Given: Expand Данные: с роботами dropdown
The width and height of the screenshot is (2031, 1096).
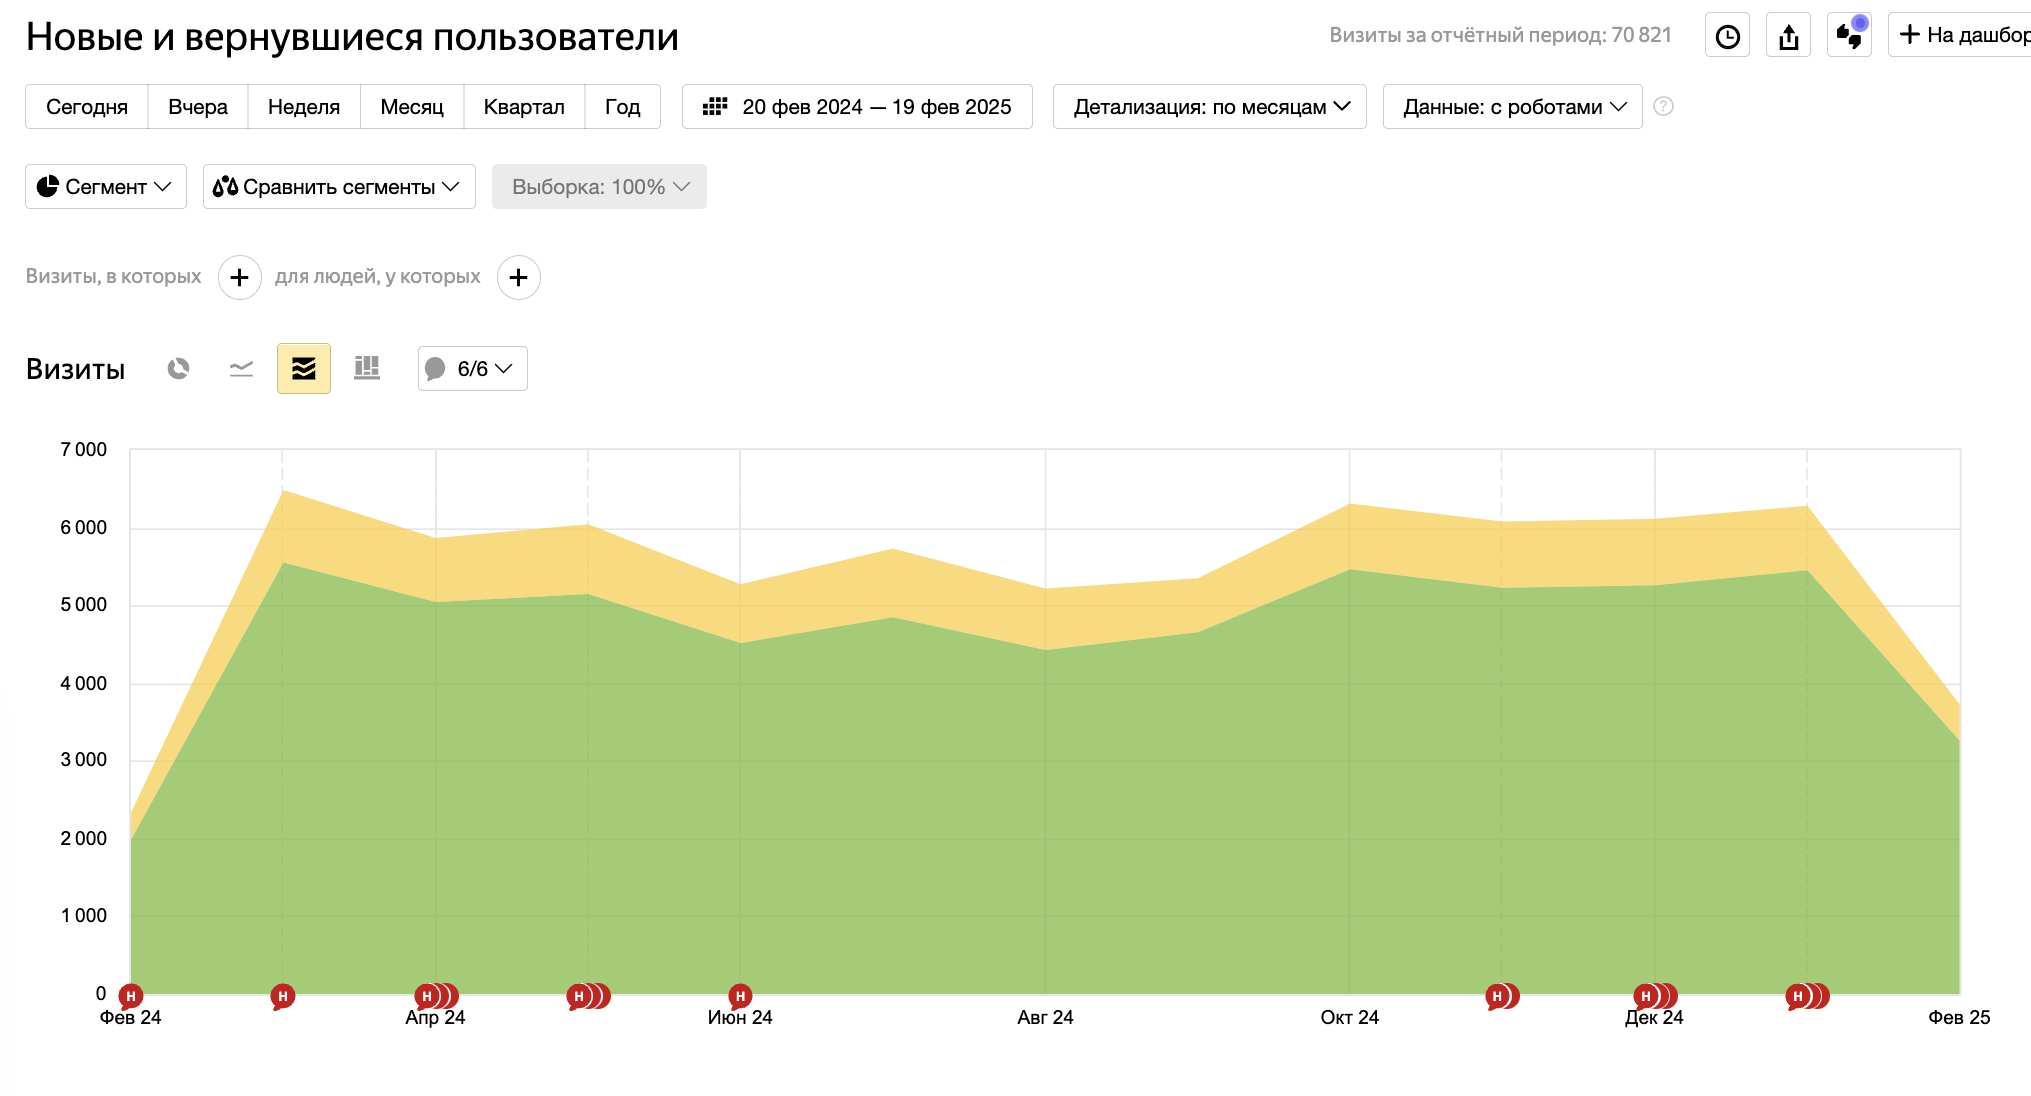Looking at the screenshot, I should coord(1513,107).
